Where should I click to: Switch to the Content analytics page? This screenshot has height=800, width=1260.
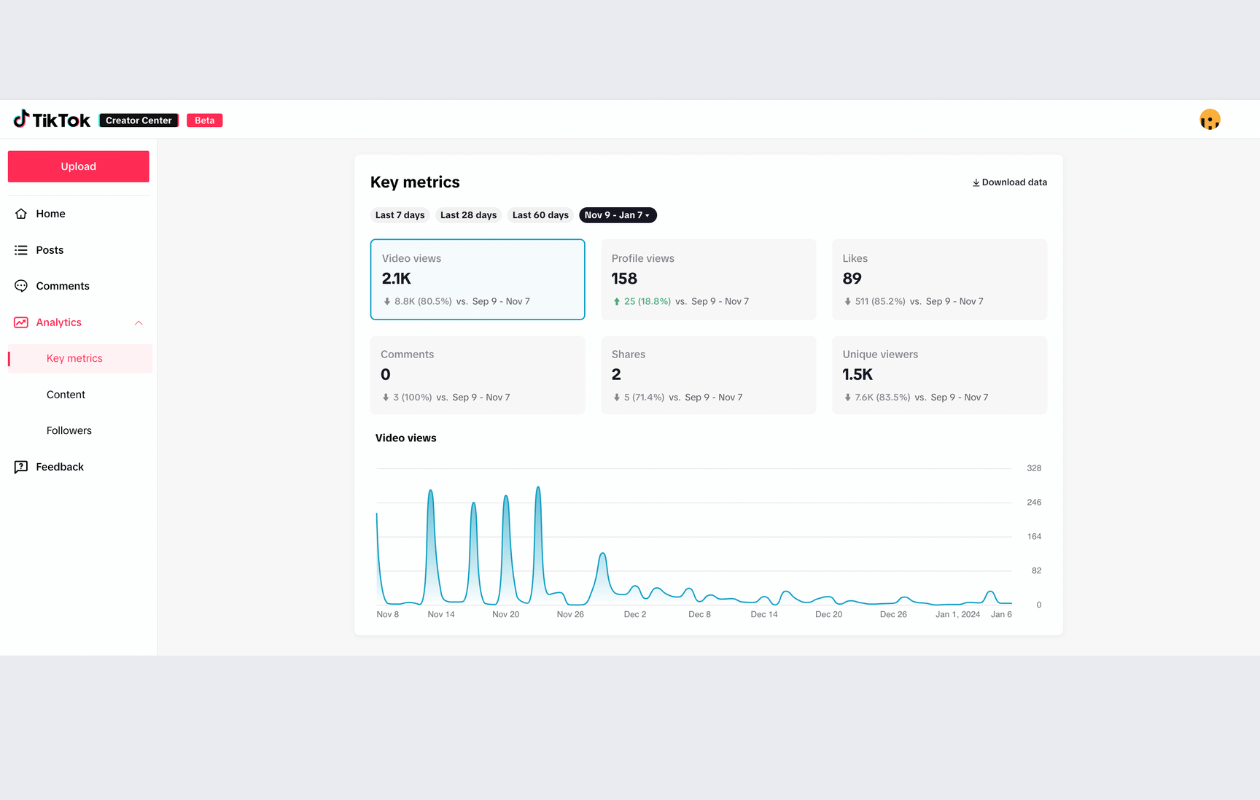click(65, 394)
